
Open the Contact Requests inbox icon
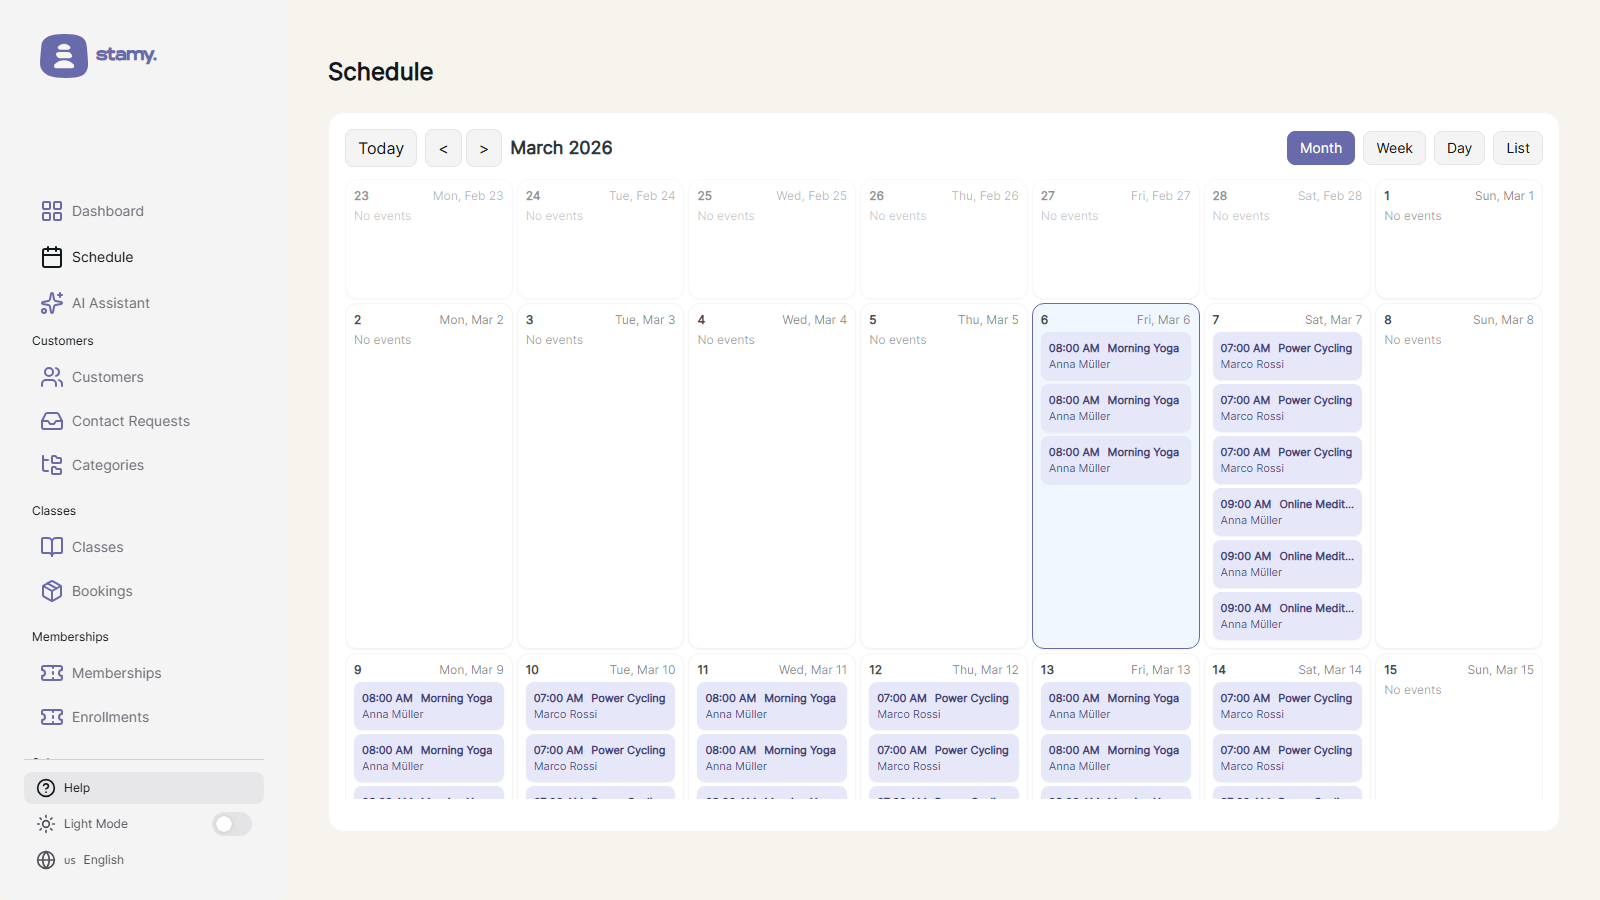(x=52, y=421)
